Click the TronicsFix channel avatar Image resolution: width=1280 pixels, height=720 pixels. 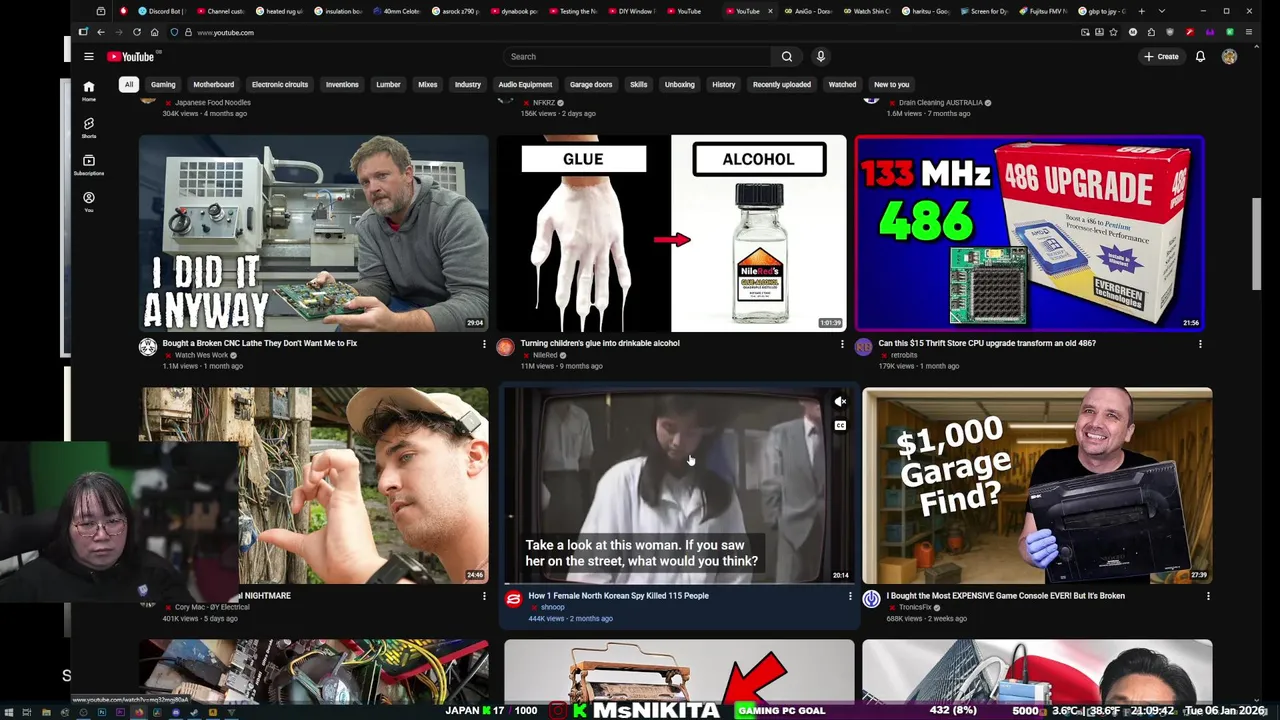(871, 599)
